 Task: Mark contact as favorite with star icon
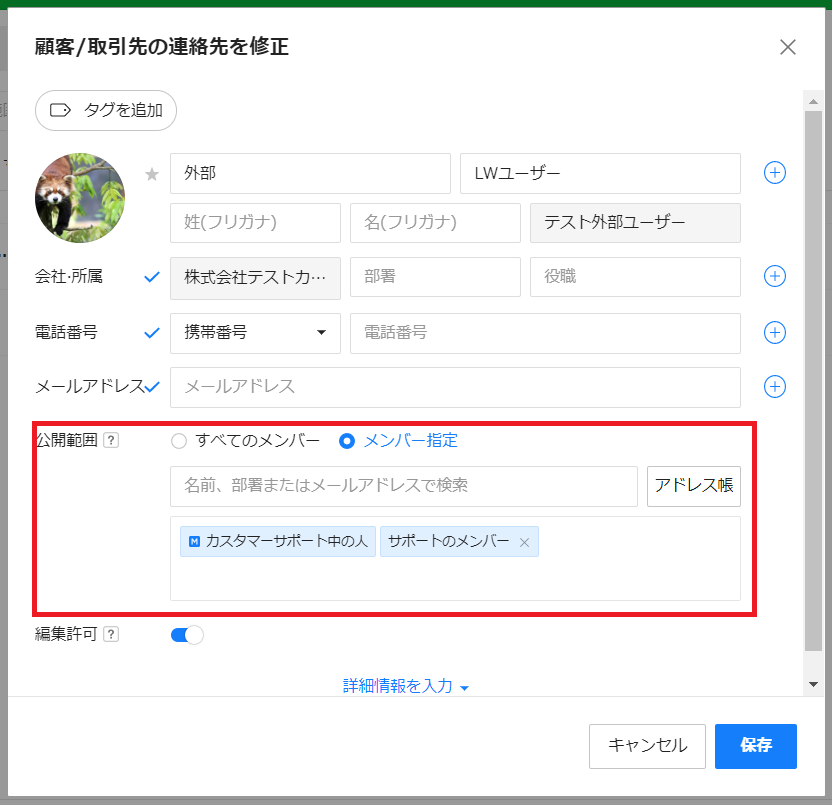click(152, 174)
